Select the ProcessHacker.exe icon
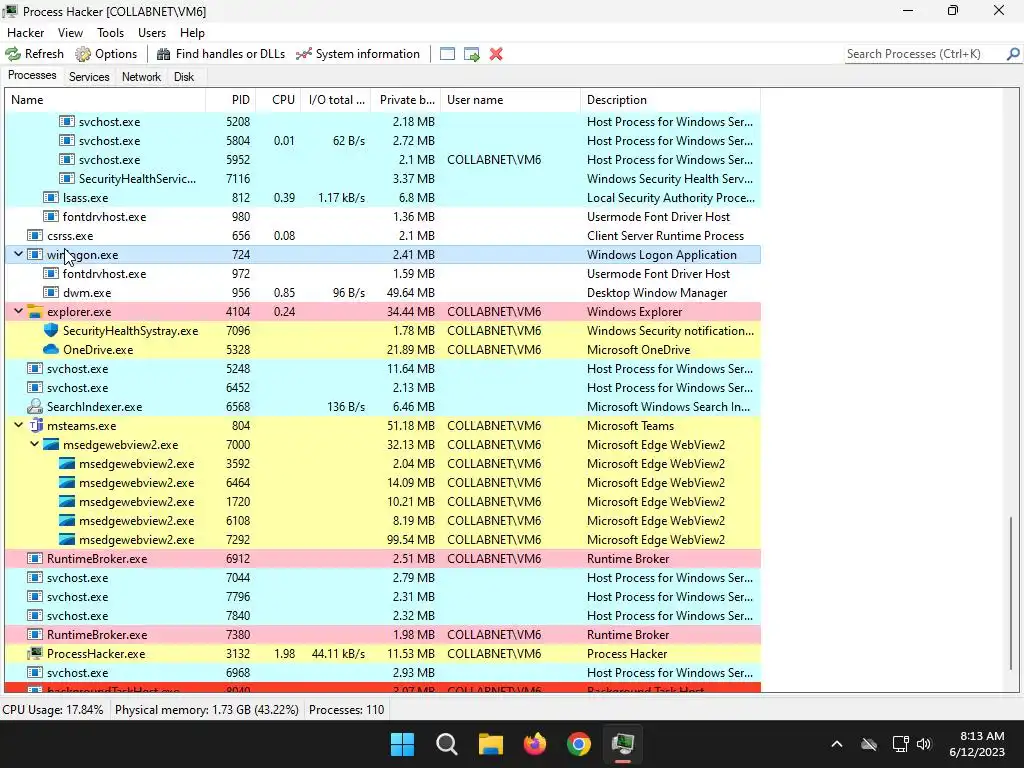Image resolution: width=1024 pixels, height=768 pixels. pyautogui.click(x=35, y=653)
